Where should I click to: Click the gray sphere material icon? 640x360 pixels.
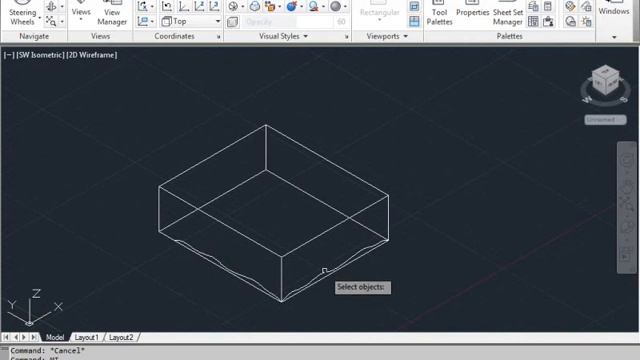click(336, 6)
